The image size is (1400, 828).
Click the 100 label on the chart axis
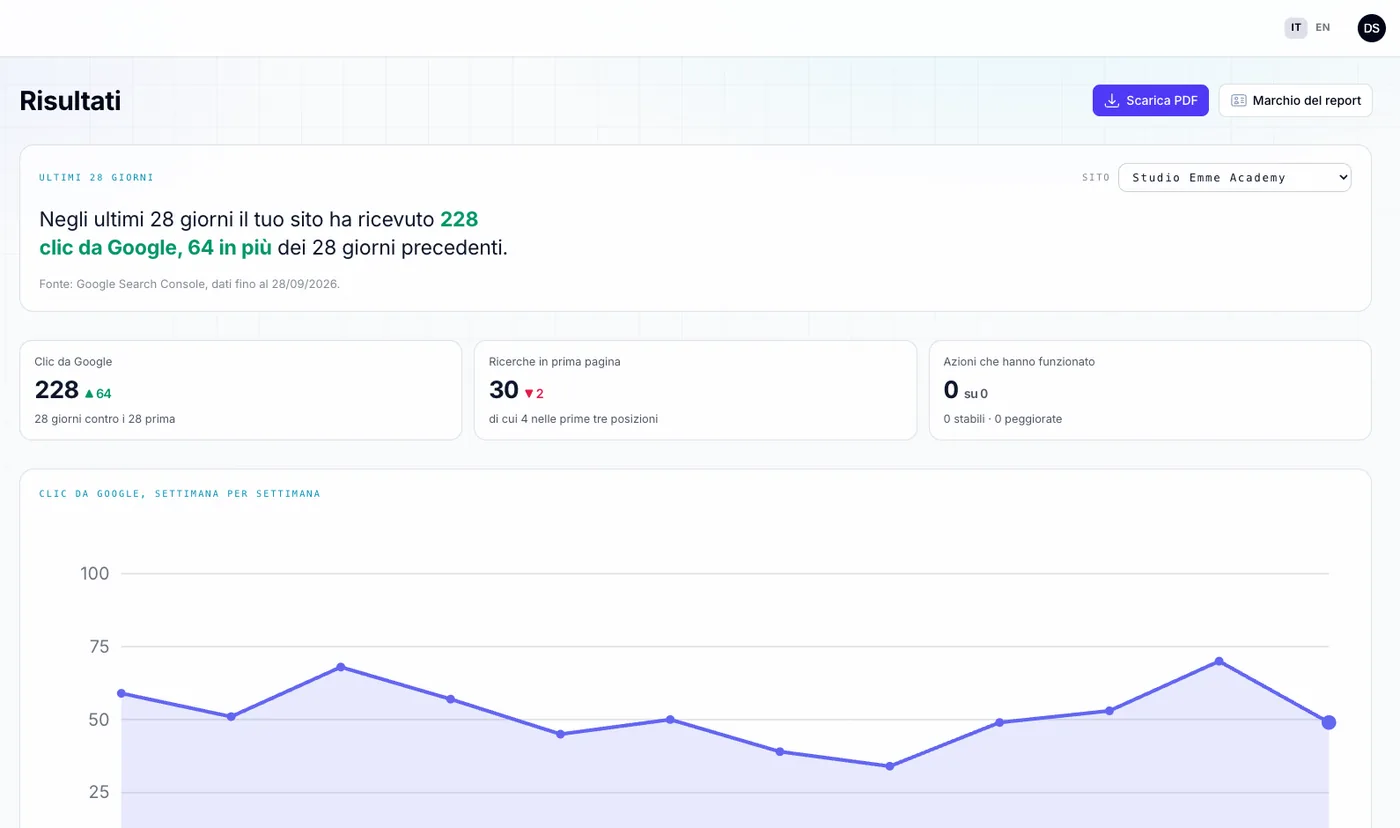95,574
